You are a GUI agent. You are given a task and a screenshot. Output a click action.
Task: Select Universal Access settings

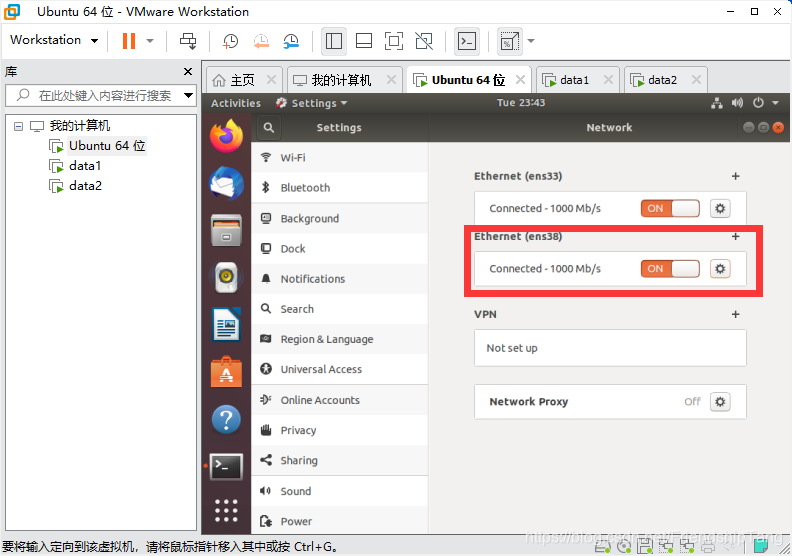(x=339, y=369)
